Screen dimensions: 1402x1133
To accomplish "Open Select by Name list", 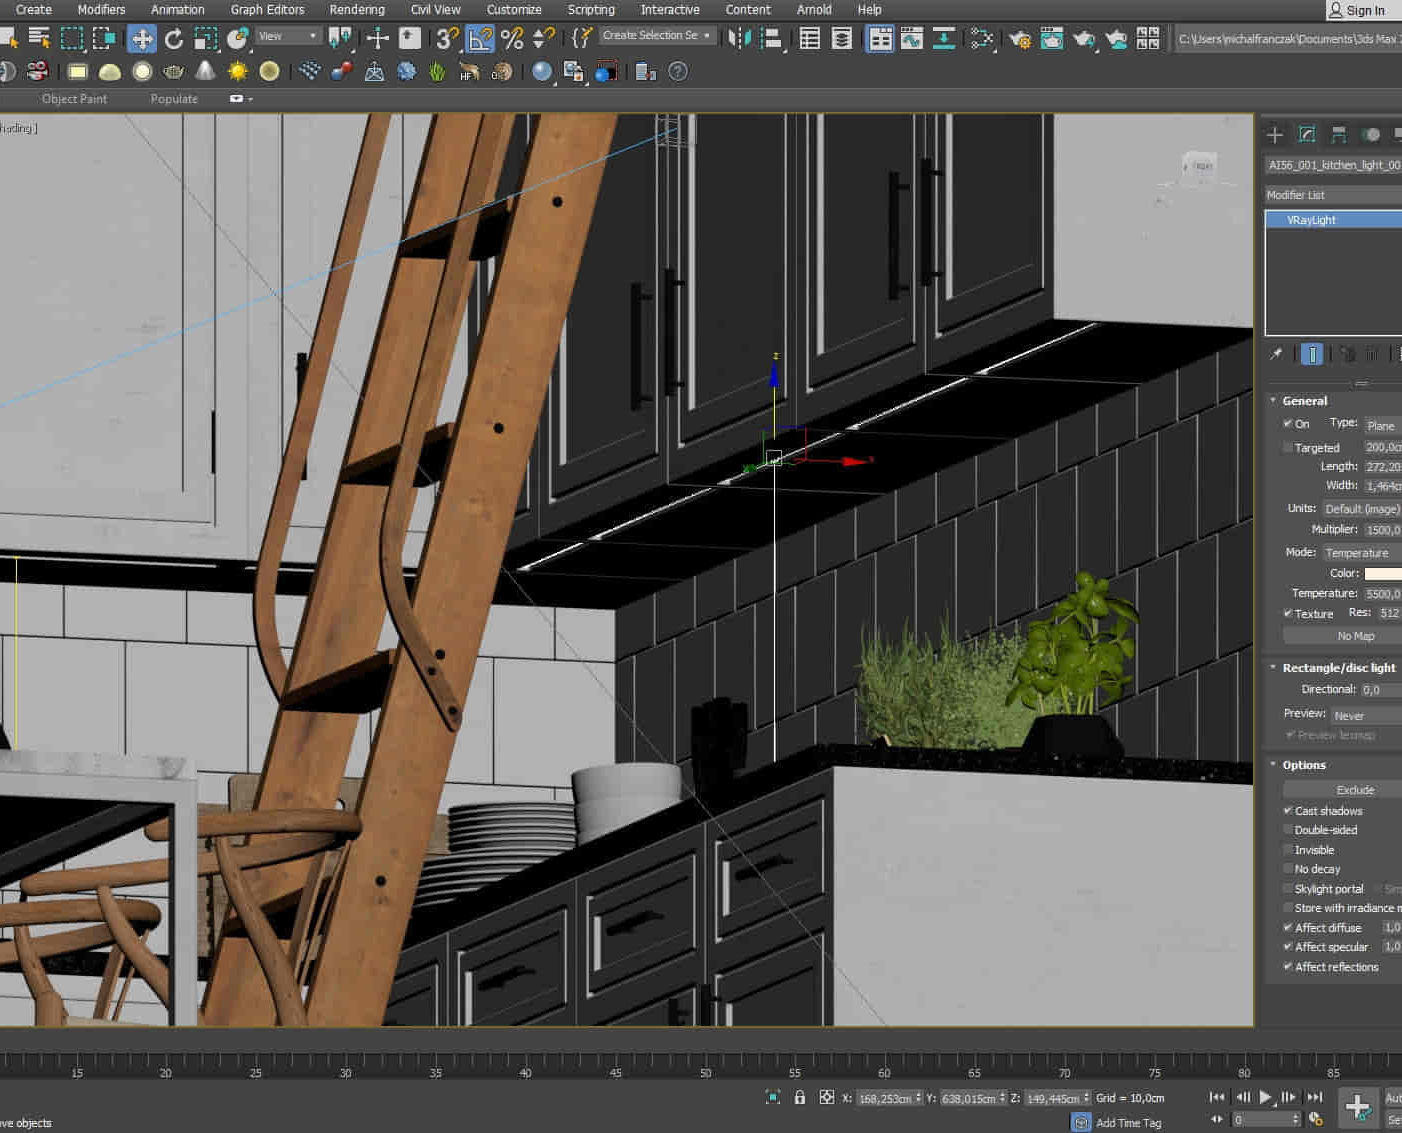I will pyautogui.click(x=39, y=39).
